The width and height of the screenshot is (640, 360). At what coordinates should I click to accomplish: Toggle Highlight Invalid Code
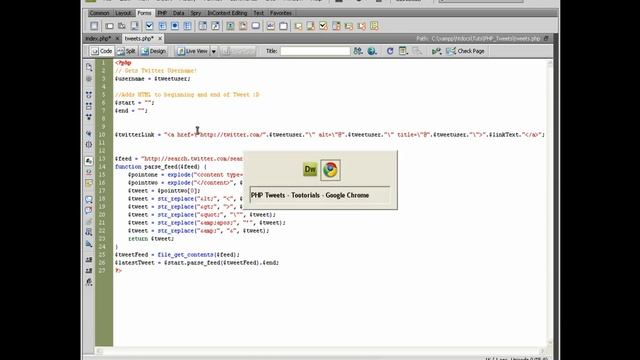pos(89,172)
